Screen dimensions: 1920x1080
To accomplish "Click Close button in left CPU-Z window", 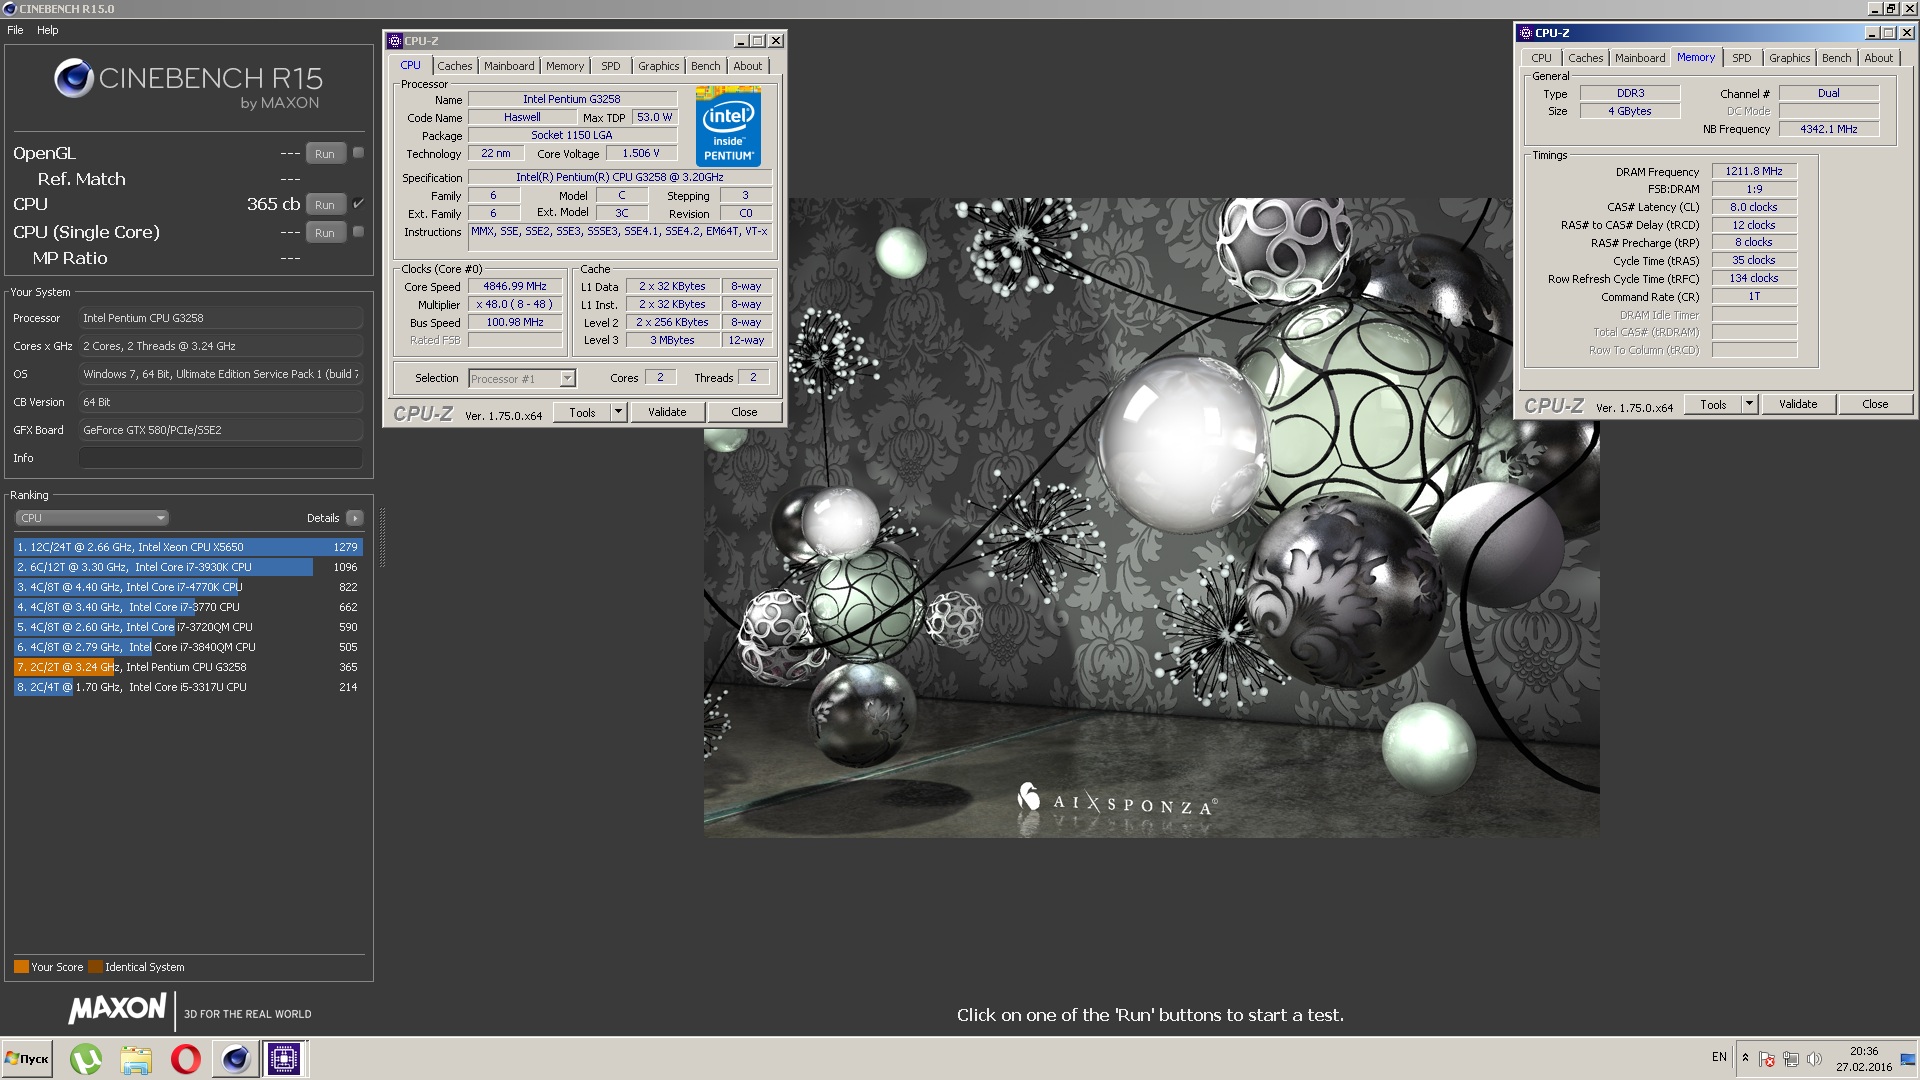I will pyautogui.click(x=744, y=412).
